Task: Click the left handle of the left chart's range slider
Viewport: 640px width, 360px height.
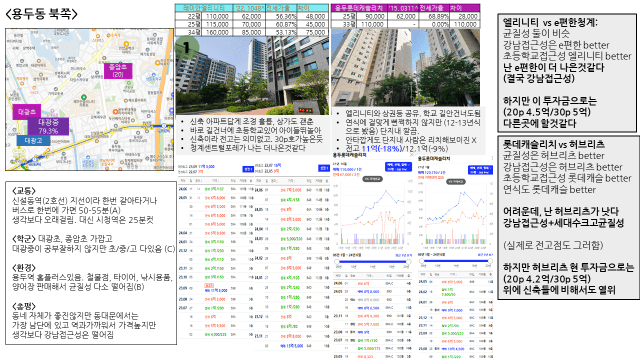Action: 337,262
